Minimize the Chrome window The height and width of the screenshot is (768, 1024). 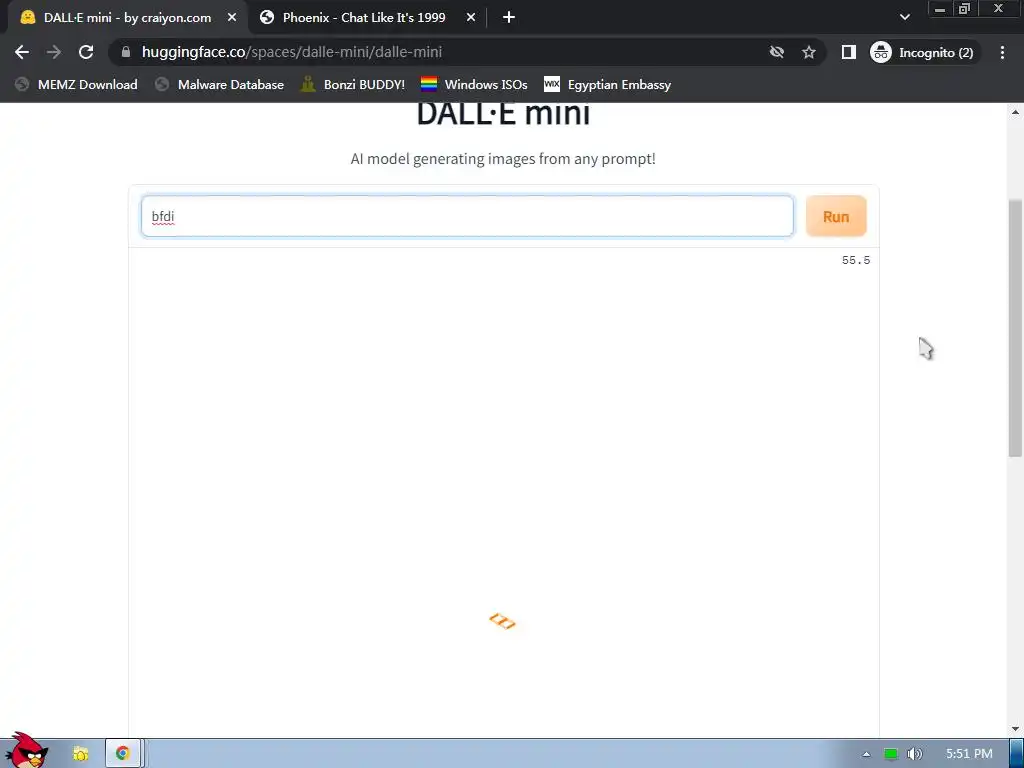940,8
